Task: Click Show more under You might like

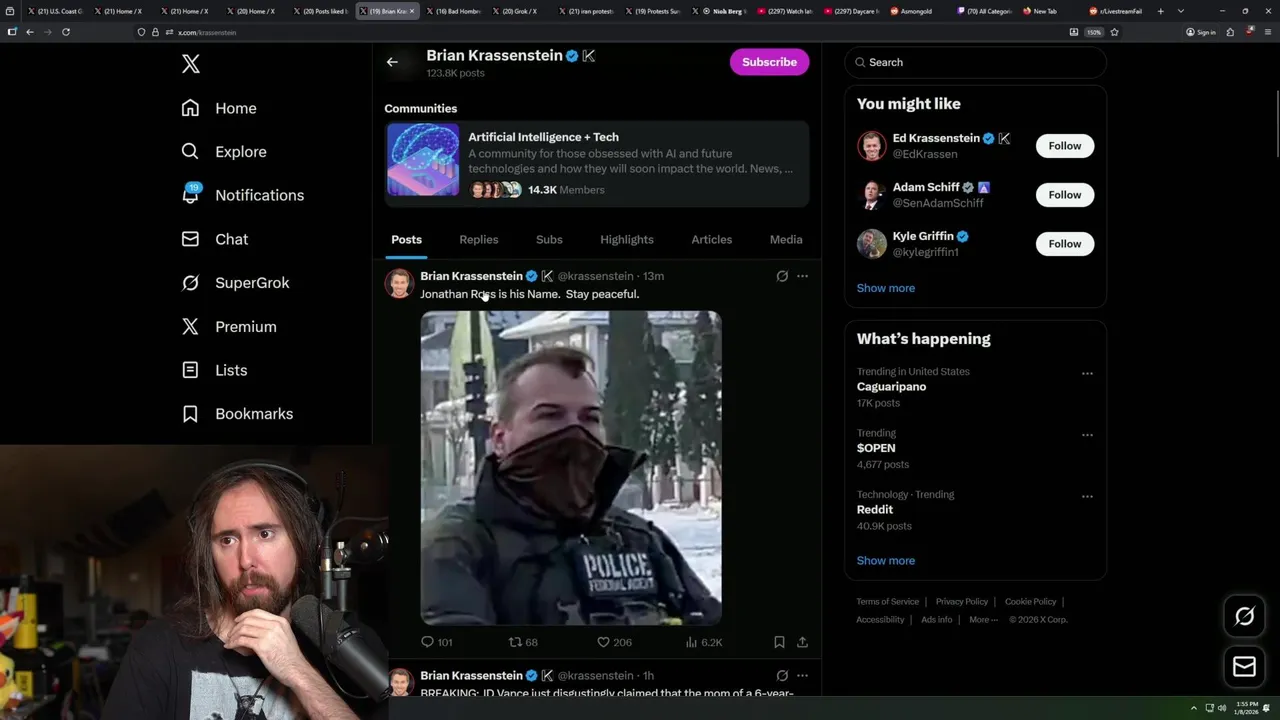Action: pos(886,288)
